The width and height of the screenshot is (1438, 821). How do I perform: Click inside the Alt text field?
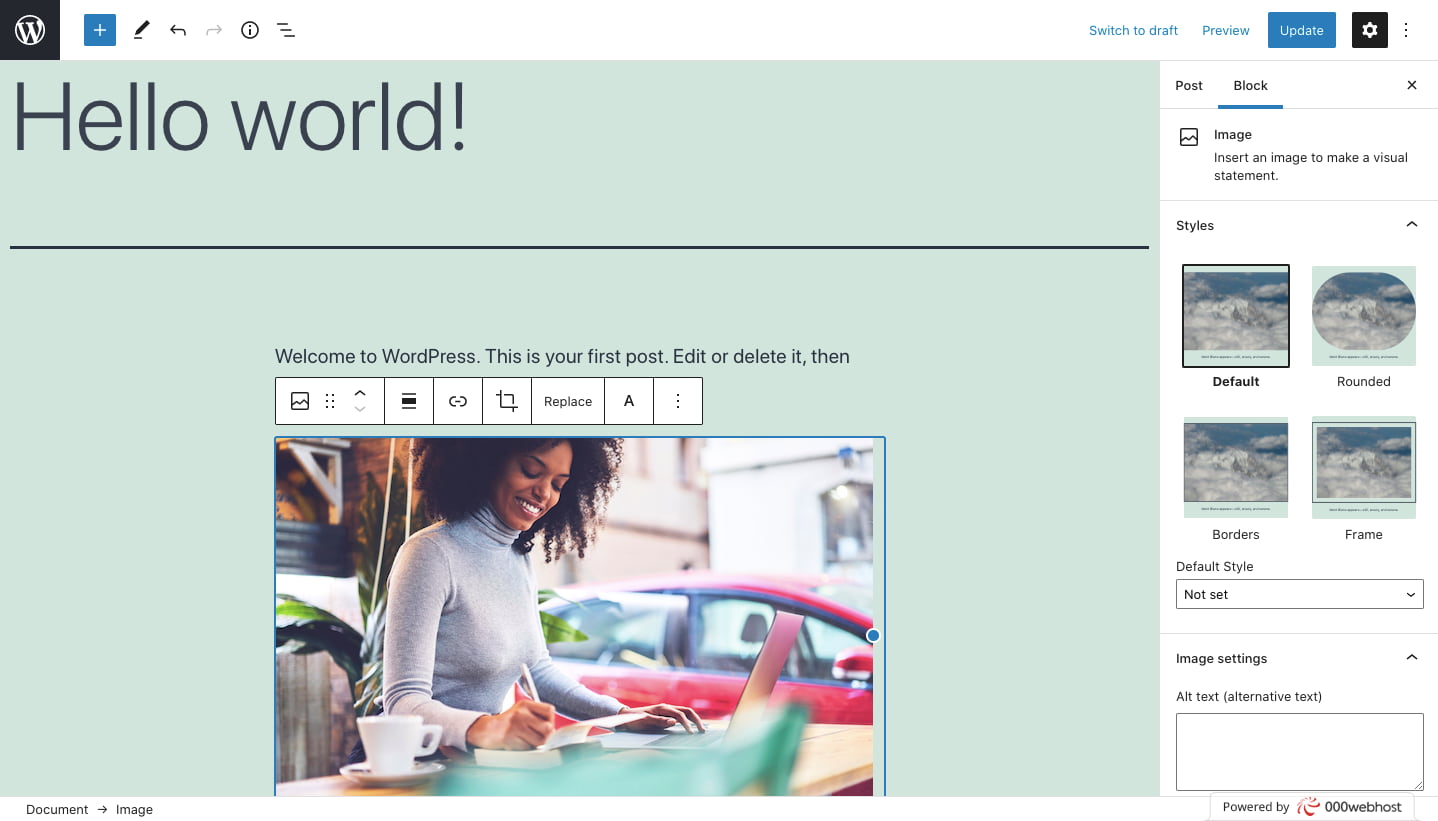1299,750
